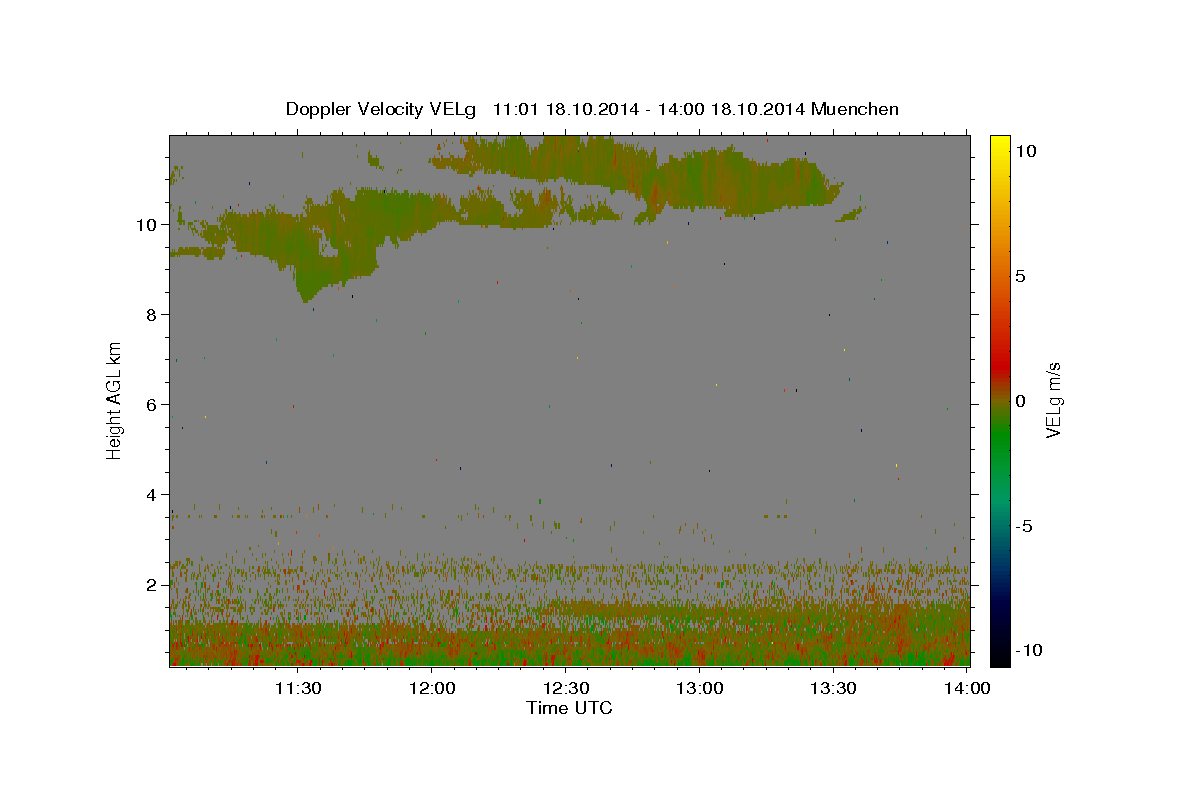Screen dimensions: 1200x800
Task: Click the yellow top of the colorbar
Action: pos(999,145)
